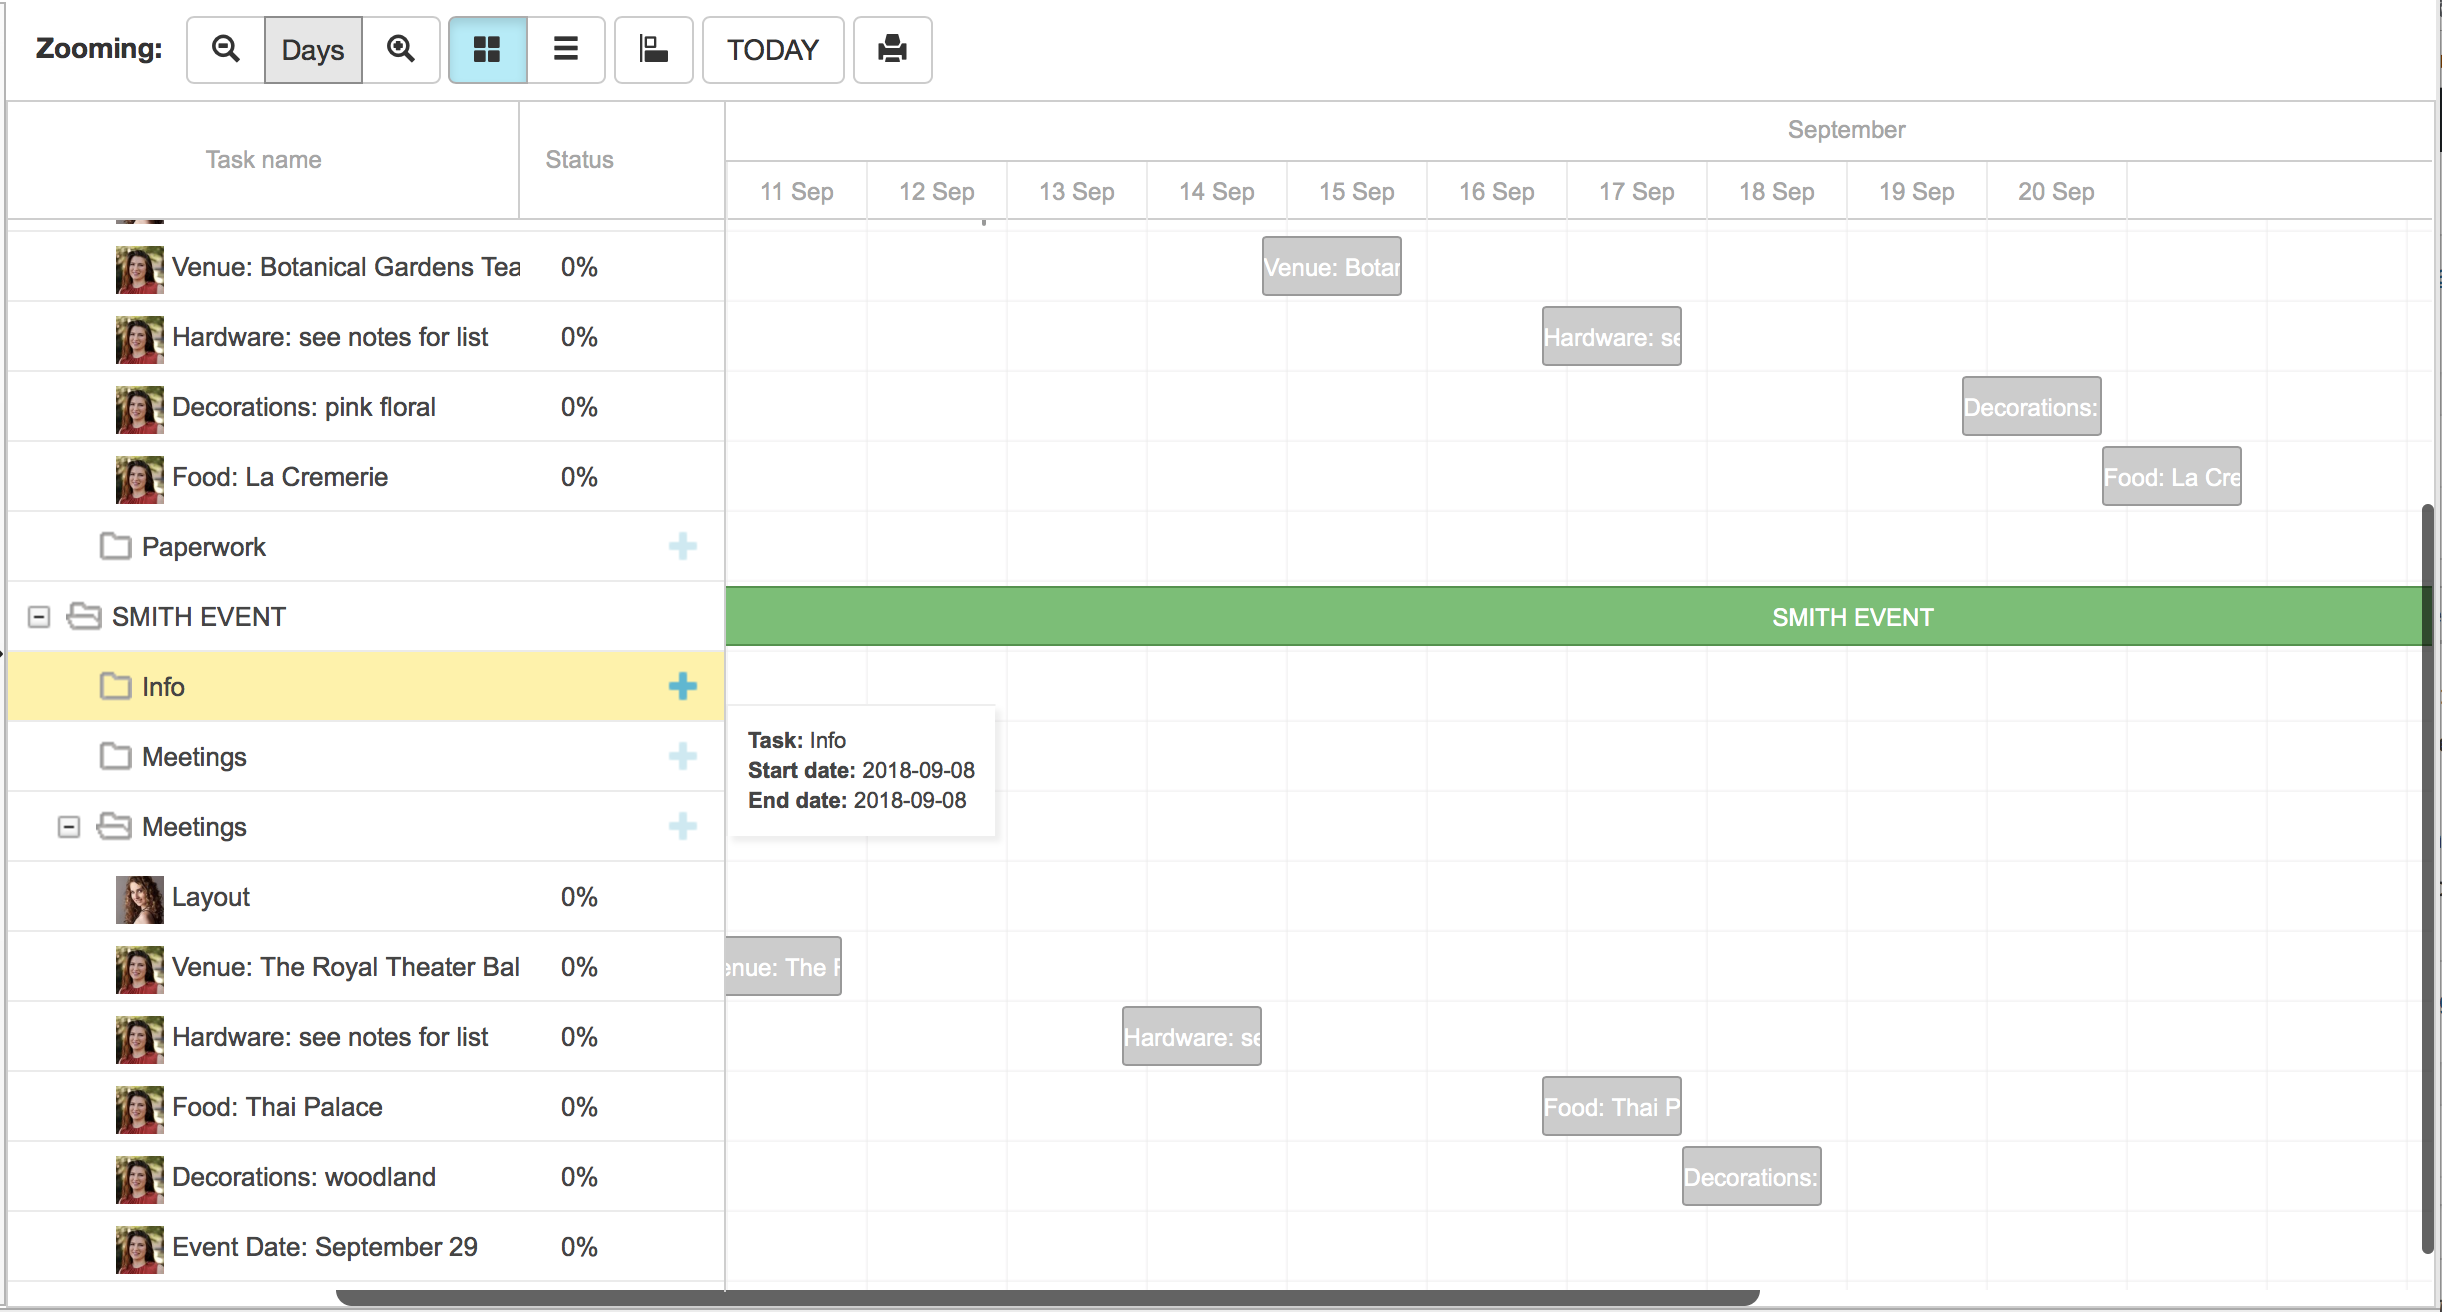Collapse the Meetings folder group
The height and width of the screenshot is (1312, 2442).
click(x=69, y=827)
